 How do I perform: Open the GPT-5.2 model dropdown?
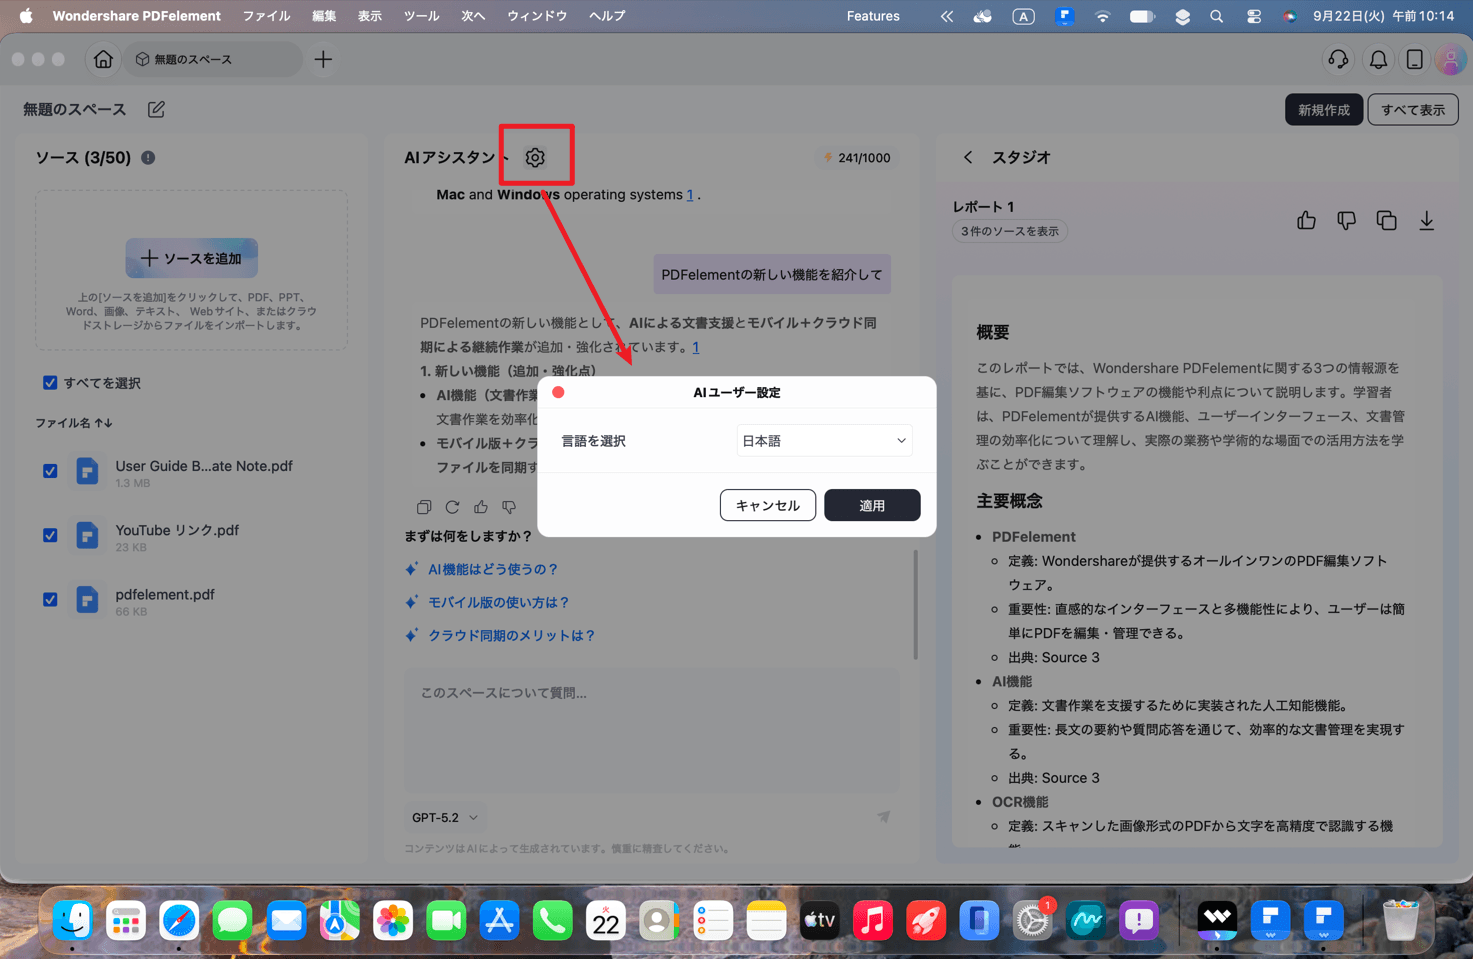pyautogui.click(x=445, y=817)
